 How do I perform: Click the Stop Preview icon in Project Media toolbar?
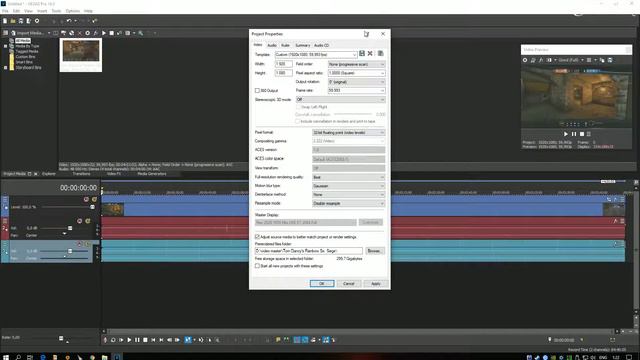click(x=111, y=33)
